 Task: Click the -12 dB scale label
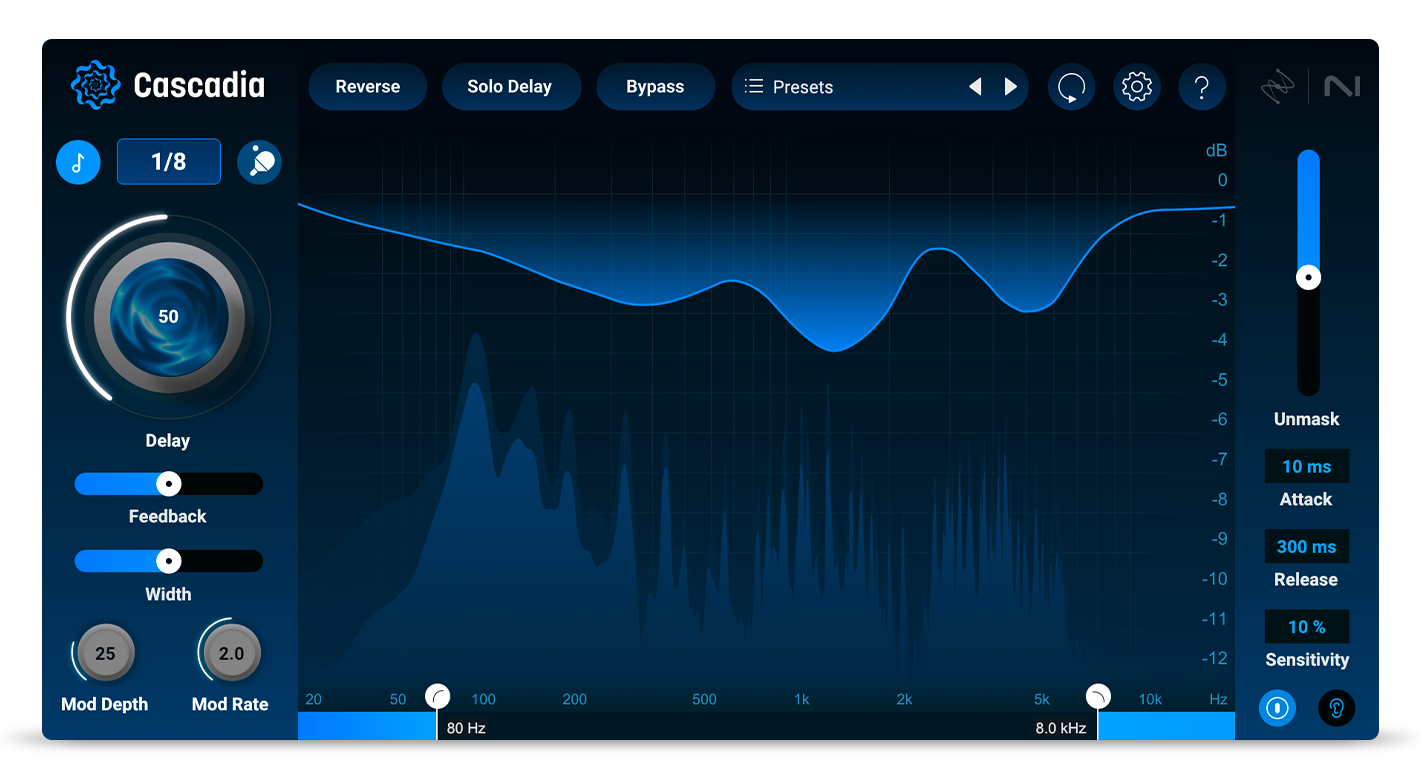point(1214,659)
